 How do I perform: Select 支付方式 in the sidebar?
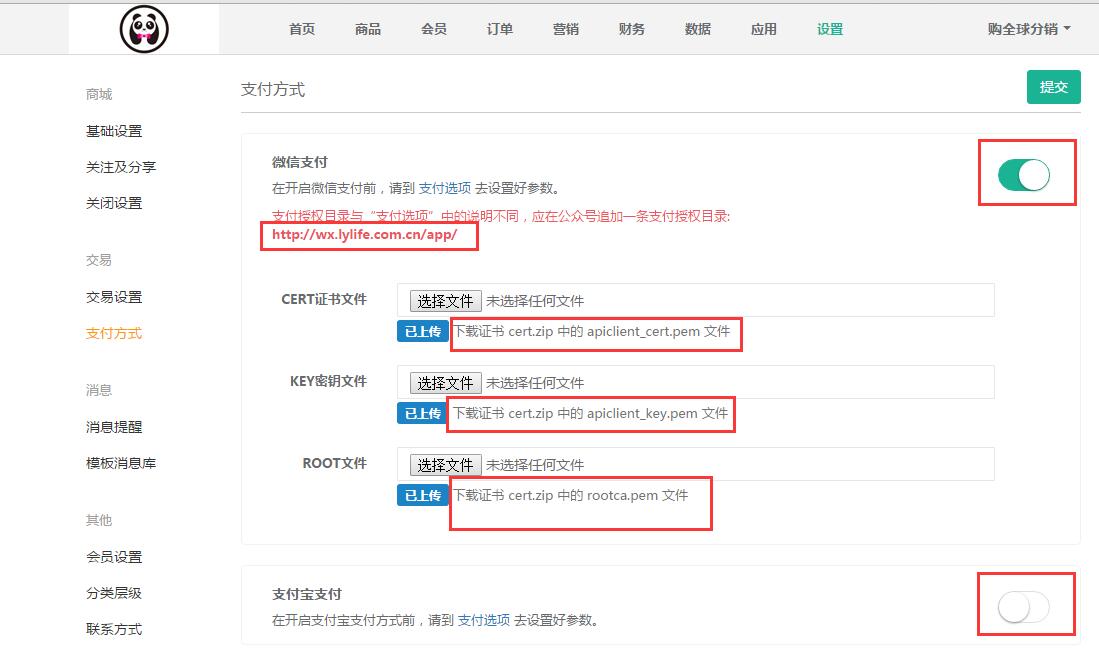pyautogui.click(x=114, y=334)
